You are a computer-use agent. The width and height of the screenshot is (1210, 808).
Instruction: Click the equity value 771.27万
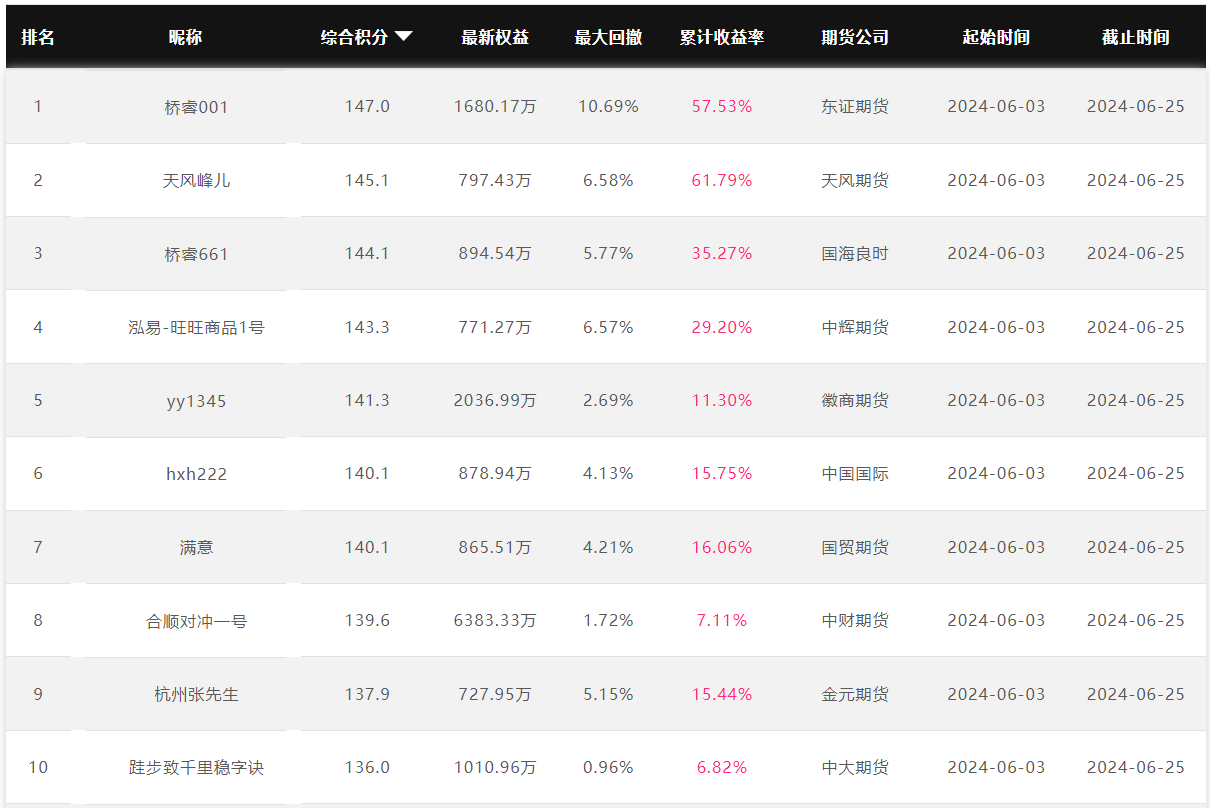click(495, 327)
